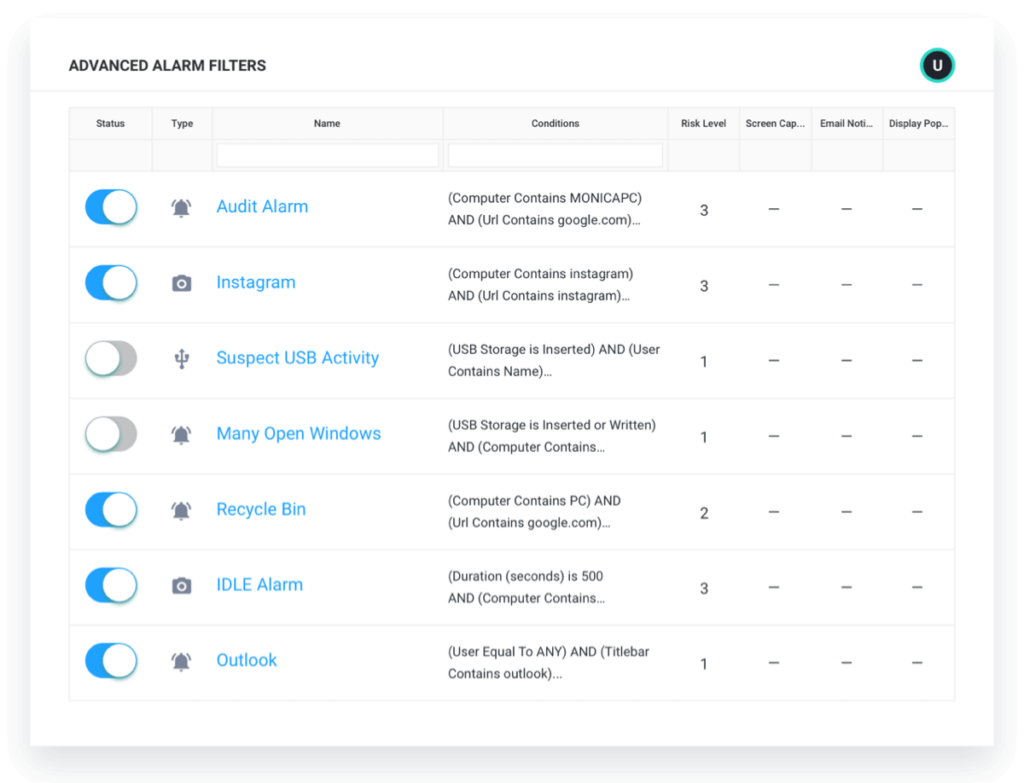The height and width of the screenshot is (783, 1024).
Task: Open the Recycle Bin alarm filter
Action: point(261,510)
